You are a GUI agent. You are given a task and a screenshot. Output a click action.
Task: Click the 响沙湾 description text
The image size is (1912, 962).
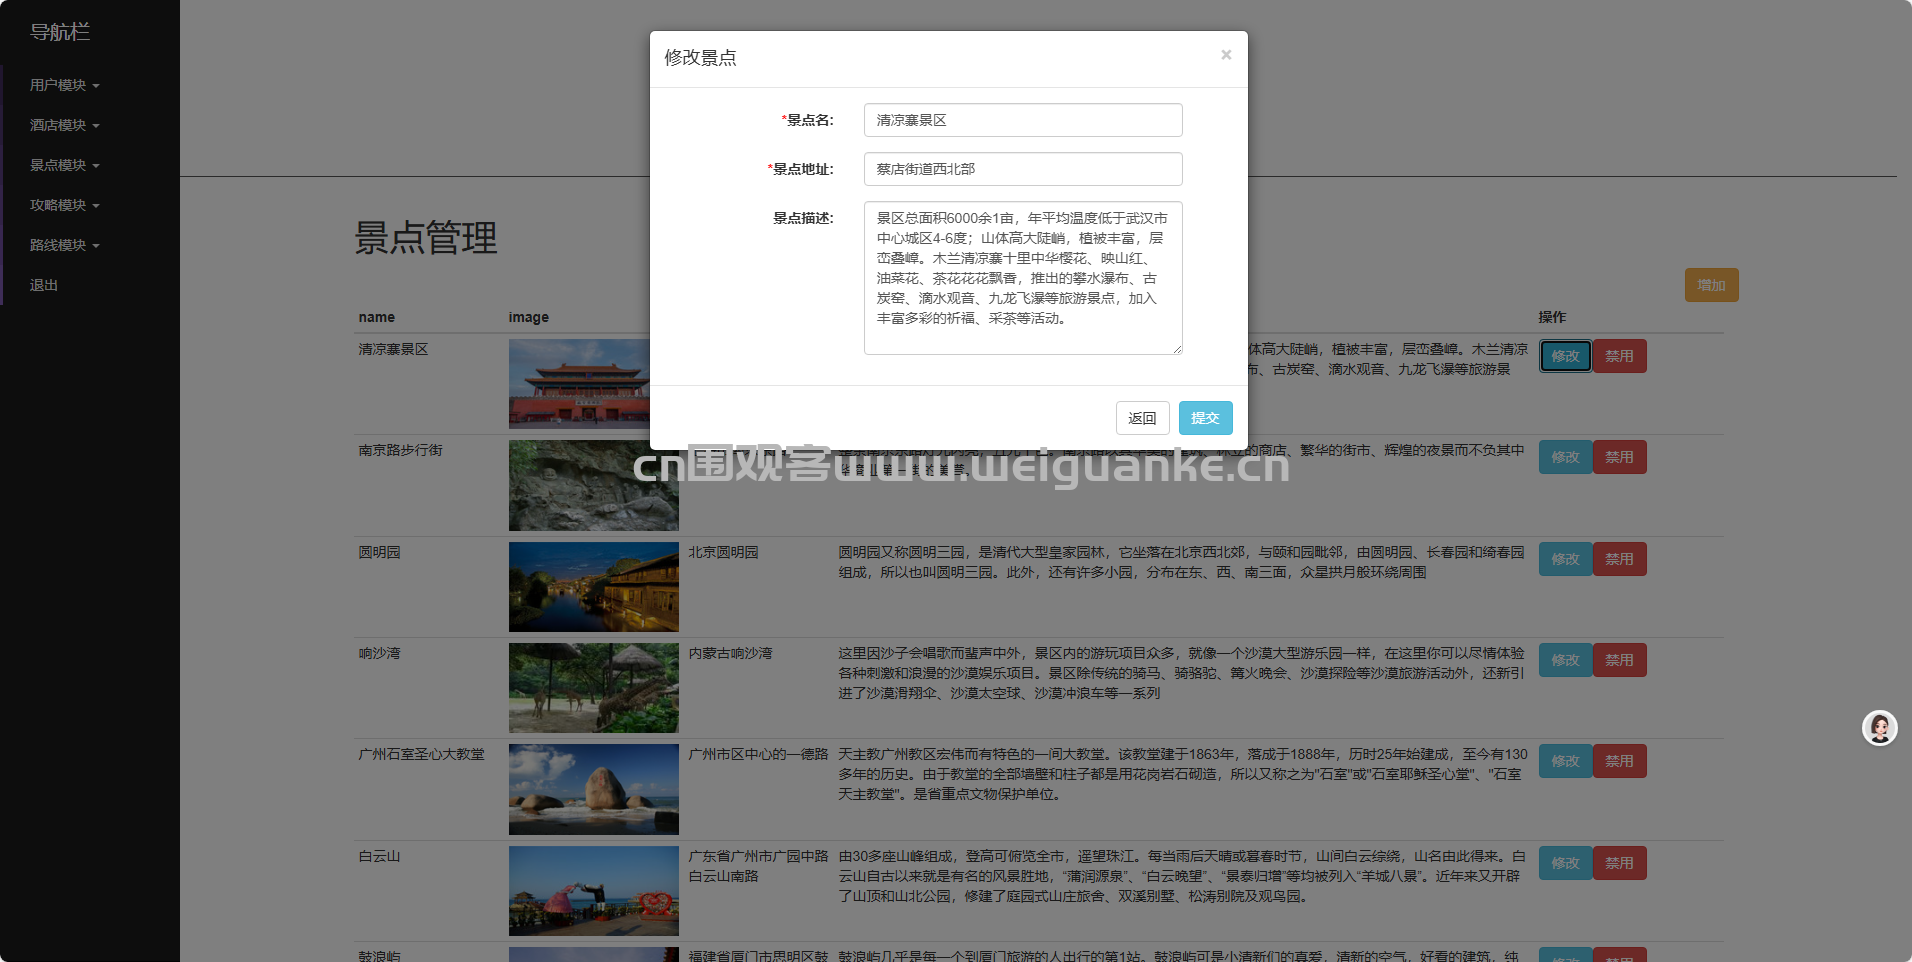[x=1182, y=673]
